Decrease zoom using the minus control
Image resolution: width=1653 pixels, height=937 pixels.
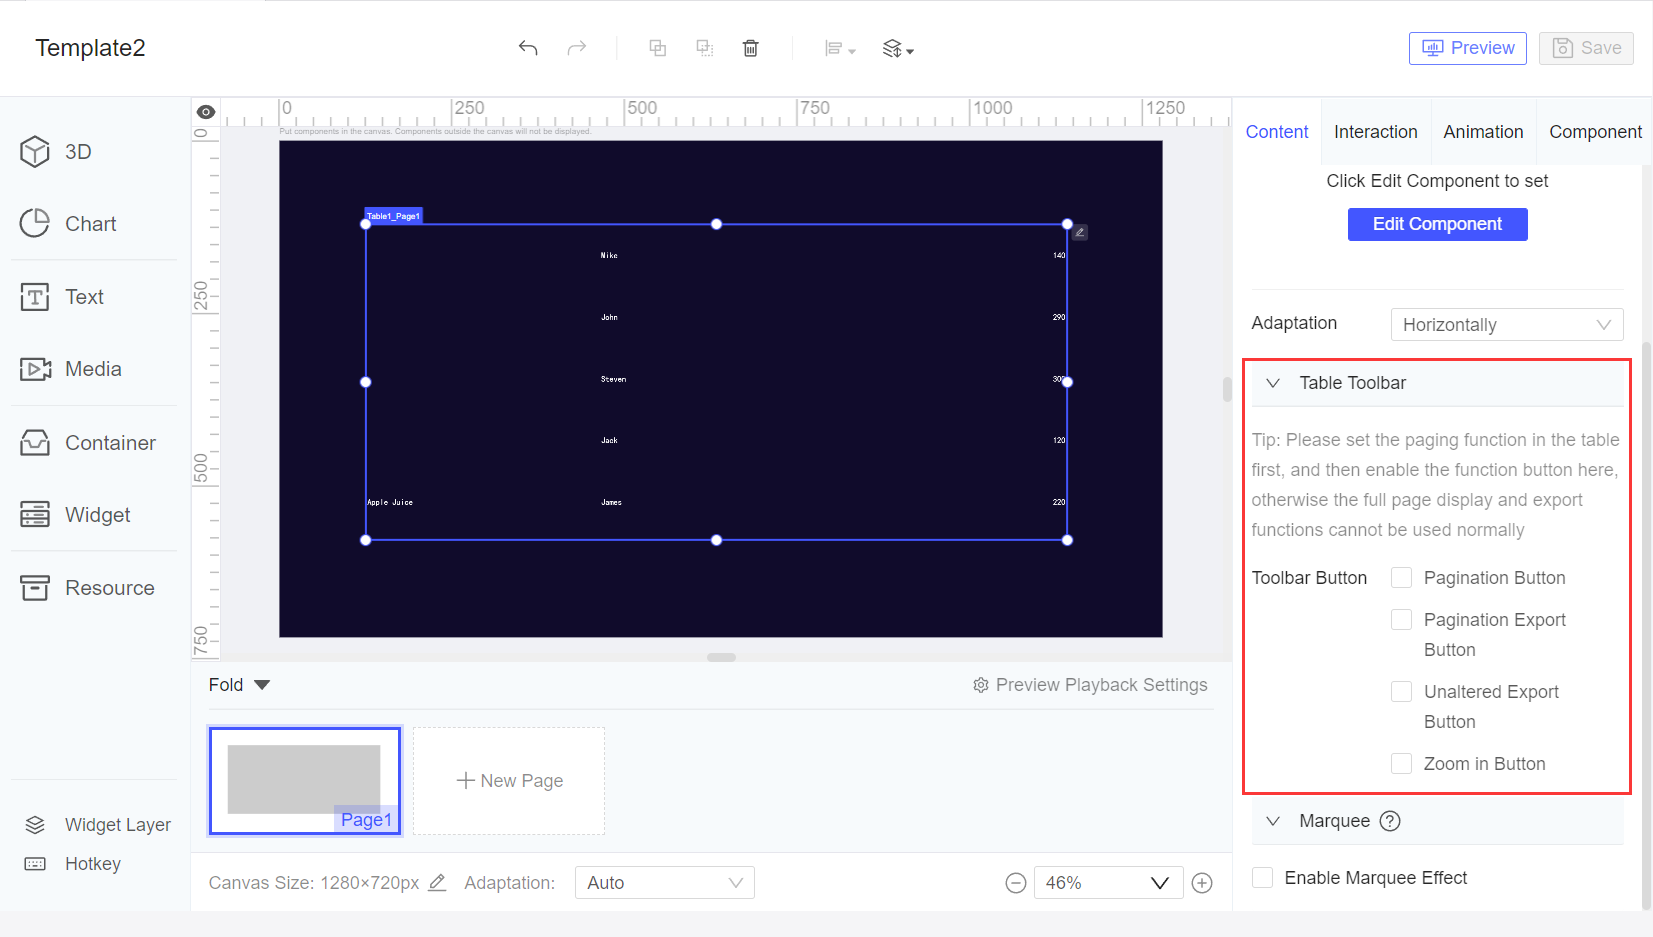[1016, 883]
